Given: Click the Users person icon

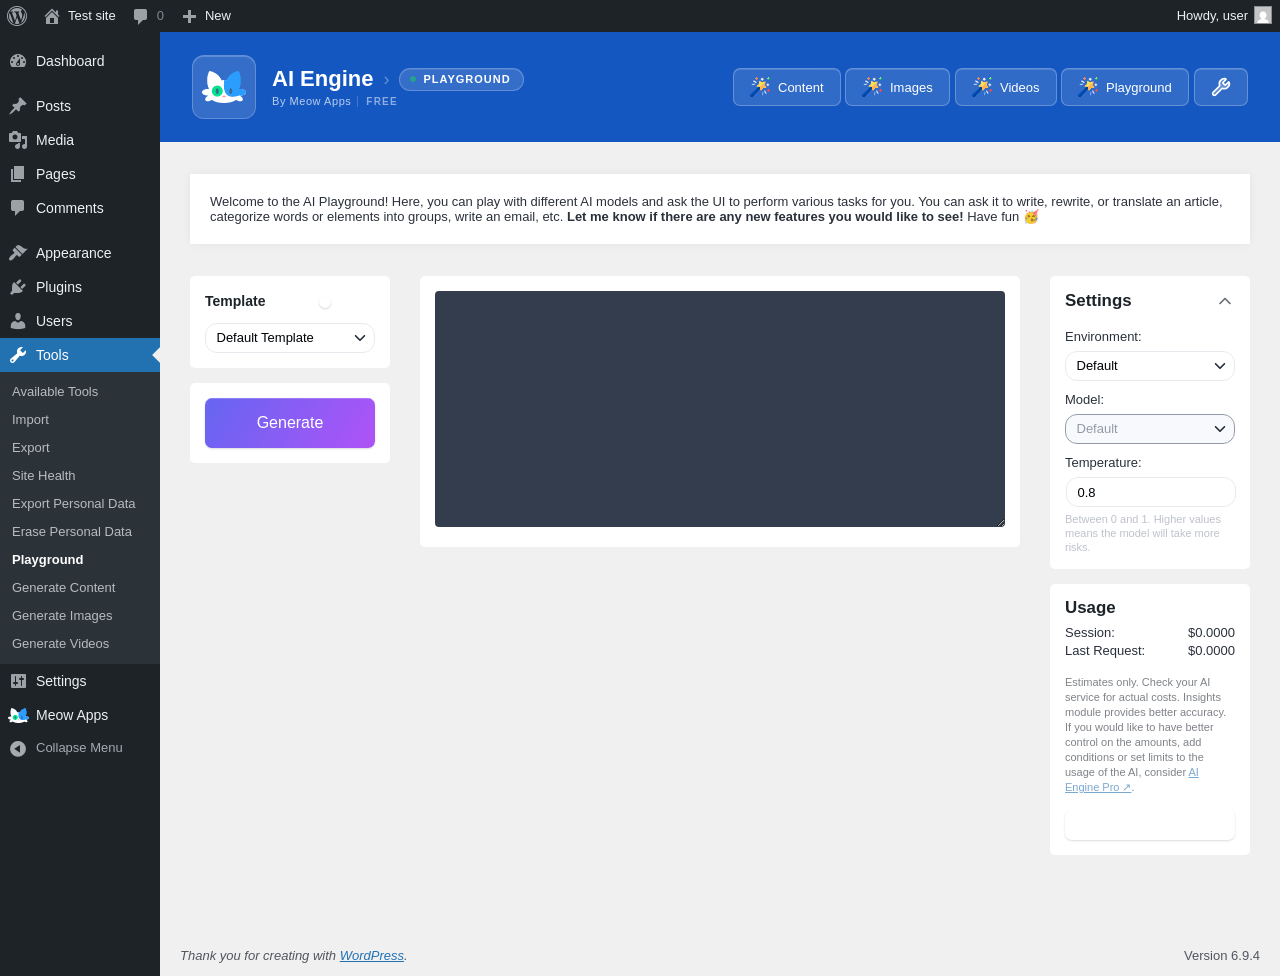Looking at the screenshot, I should (18, 321).
